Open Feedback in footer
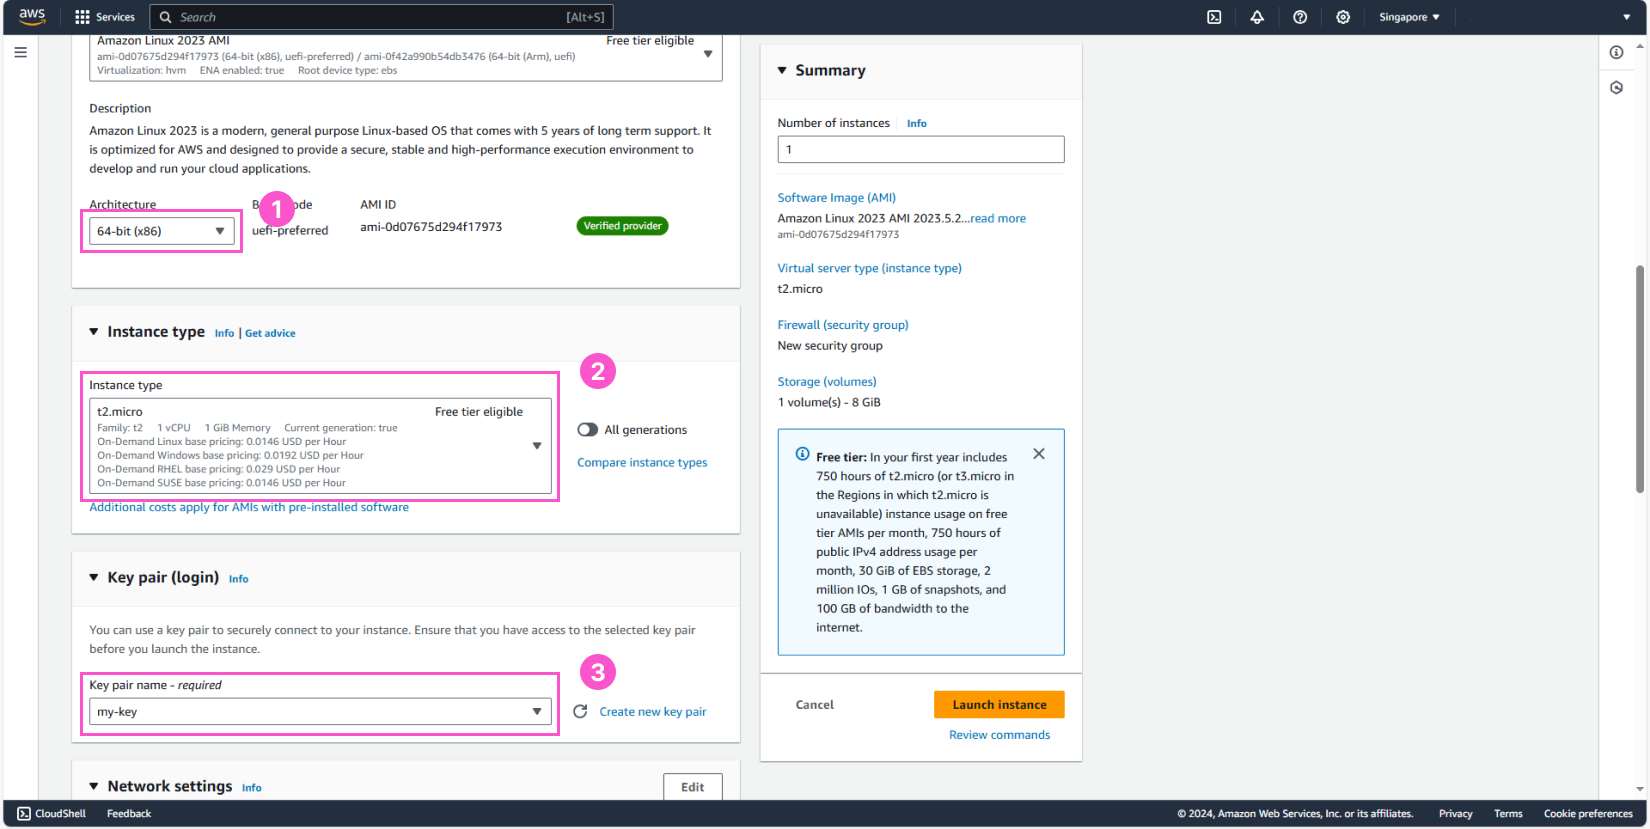The image size is (1650, 829). tap(129, 813)
